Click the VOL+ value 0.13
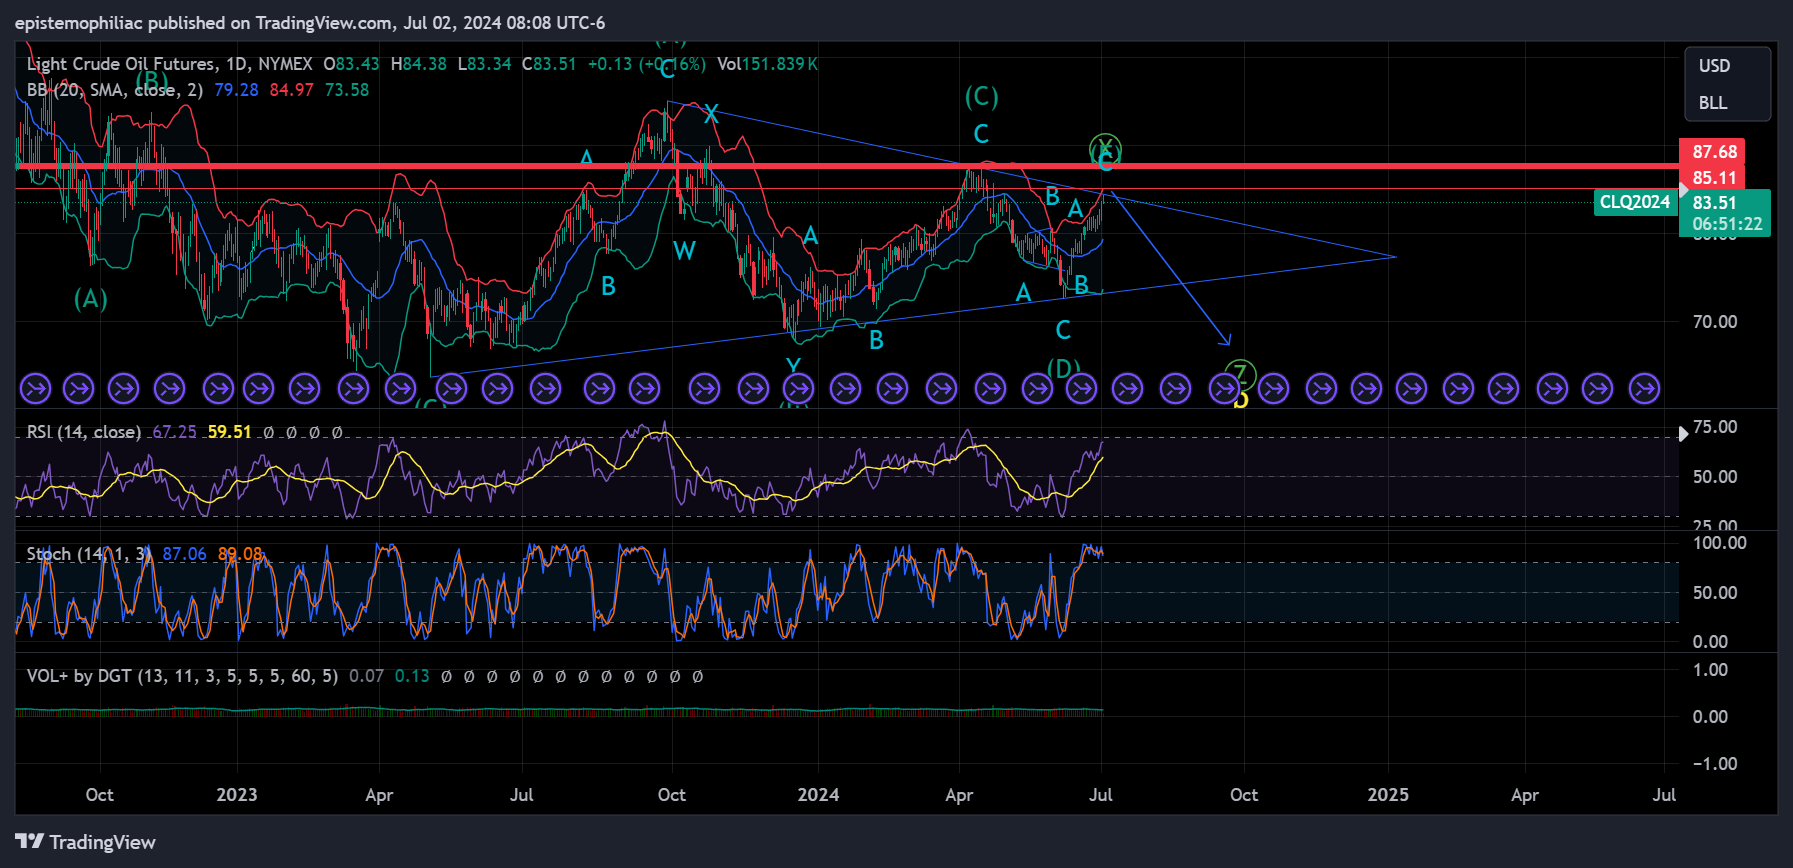Image resolution: width=1793 pixels, height=868 pixels. click(x=412, y=676)
